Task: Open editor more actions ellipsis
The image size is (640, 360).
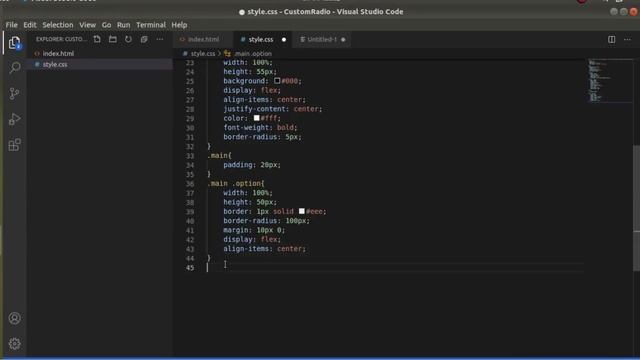Action: (x=627, y=39)
